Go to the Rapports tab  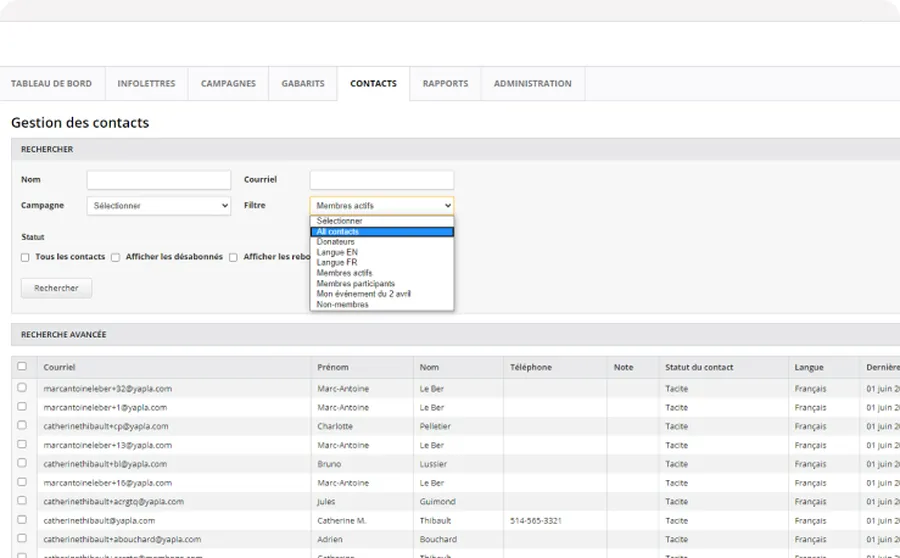point(445,84)
